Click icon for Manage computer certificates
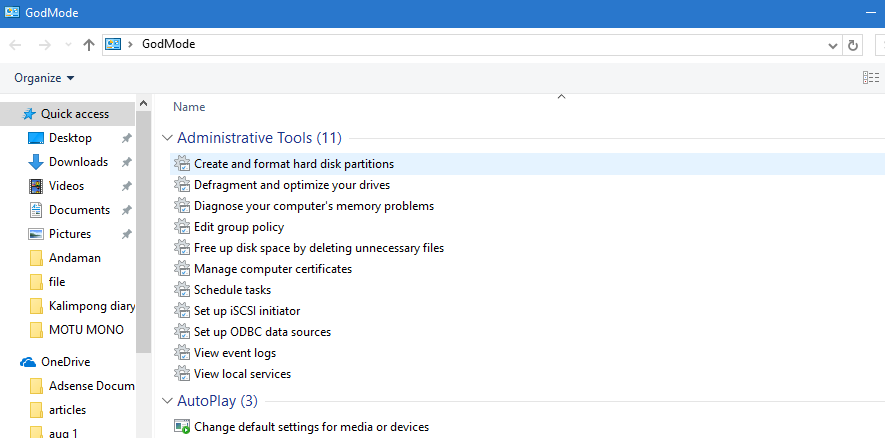The width and height of the screenshot is (885, 438). pos(182,269)
